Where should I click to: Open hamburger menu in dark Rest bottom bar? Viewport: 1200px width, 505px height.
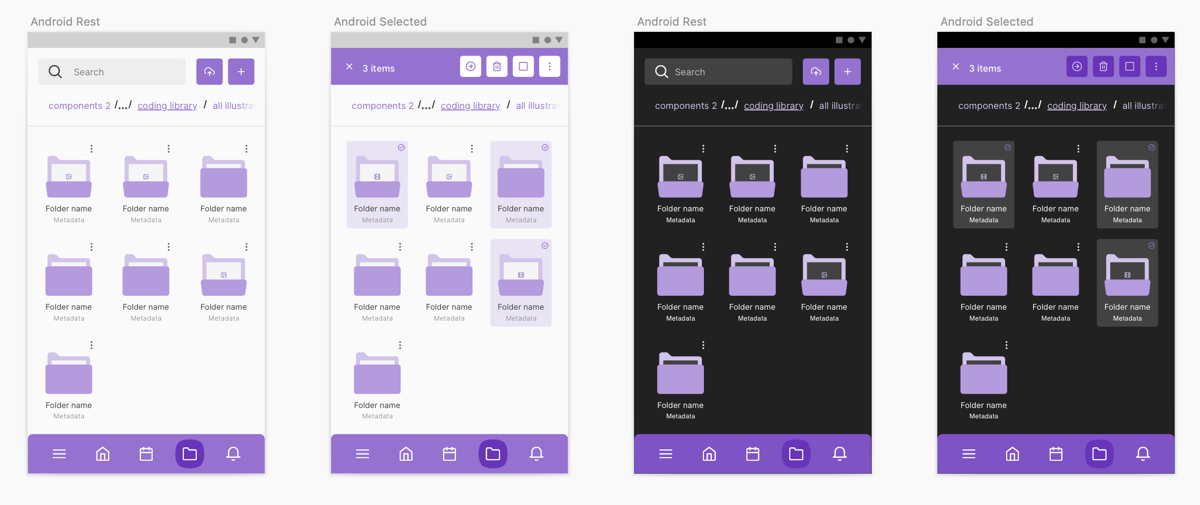point(666,454)
